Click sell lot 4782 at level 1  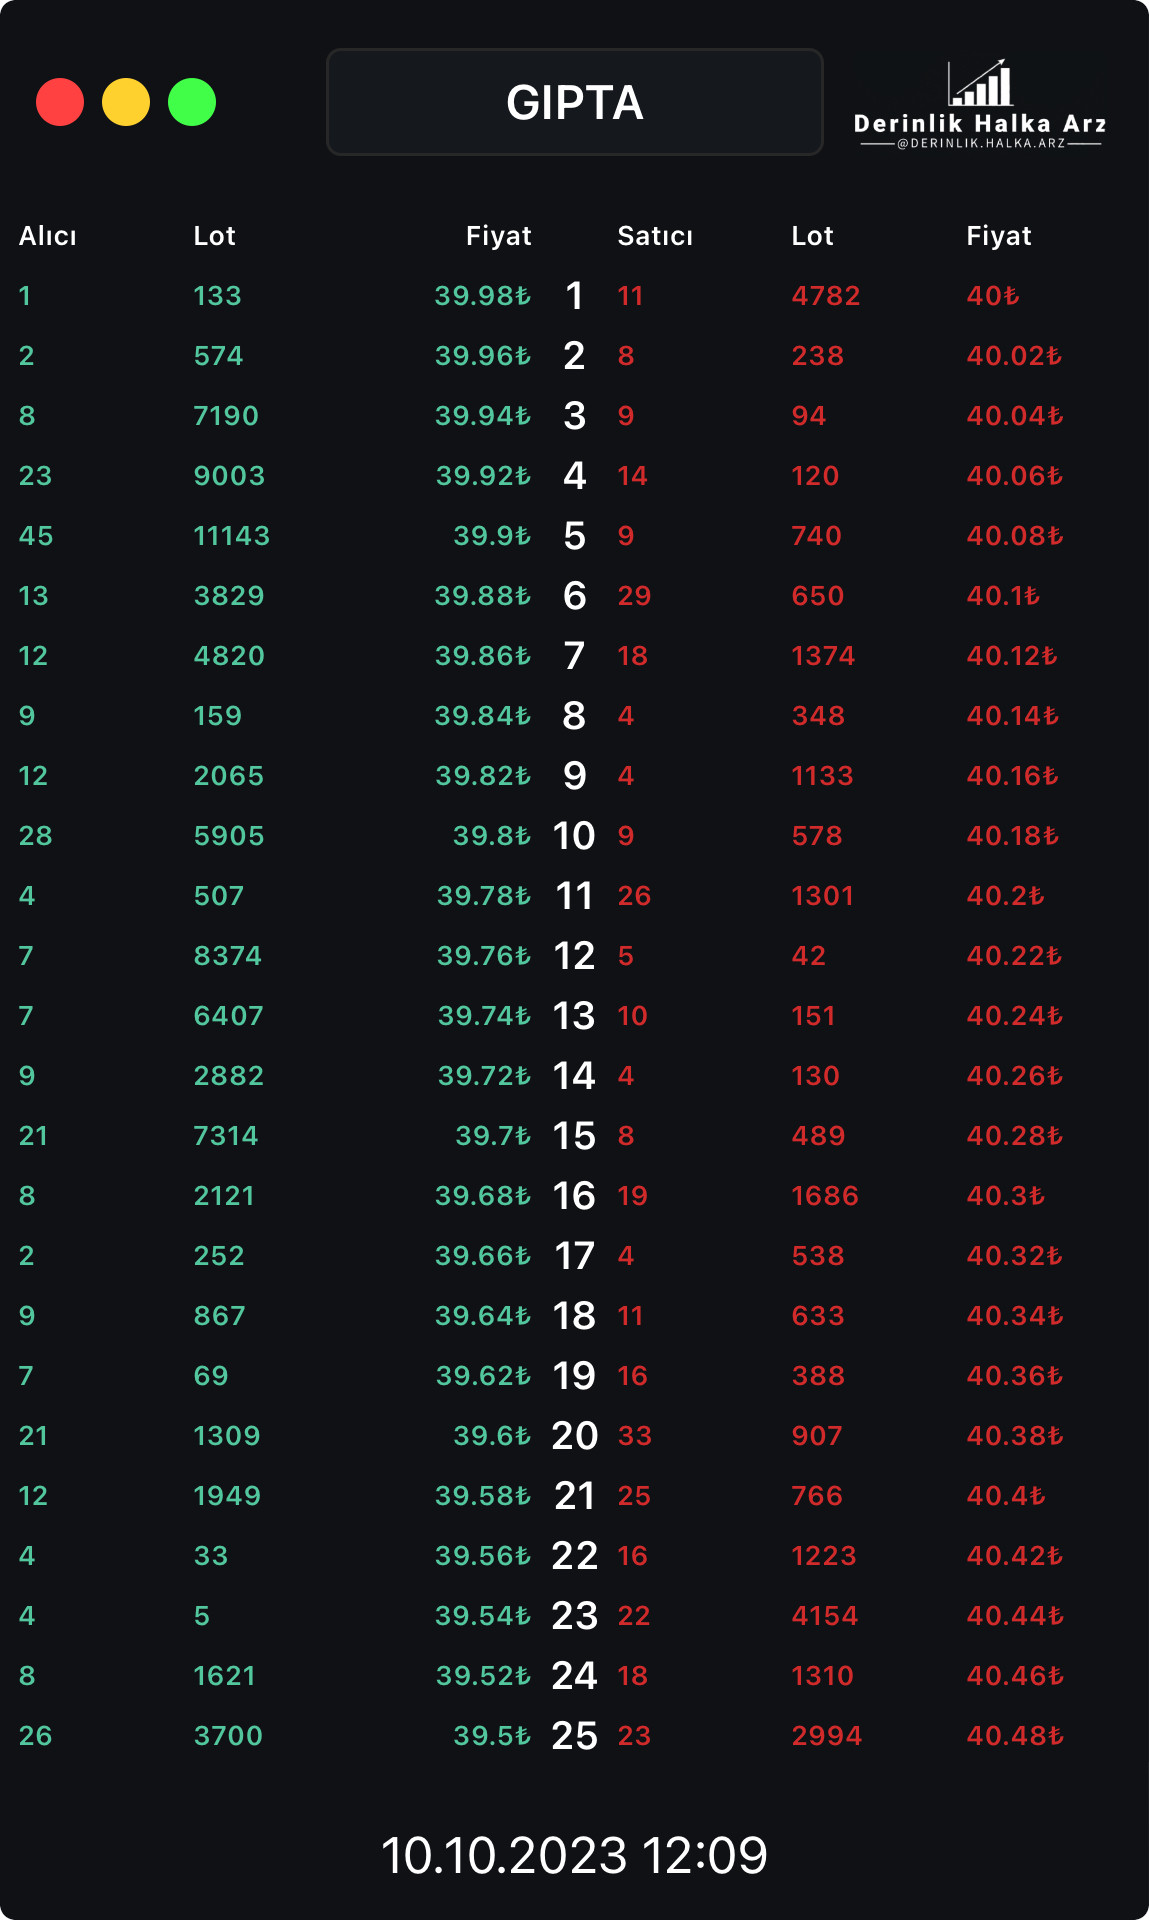826,296
